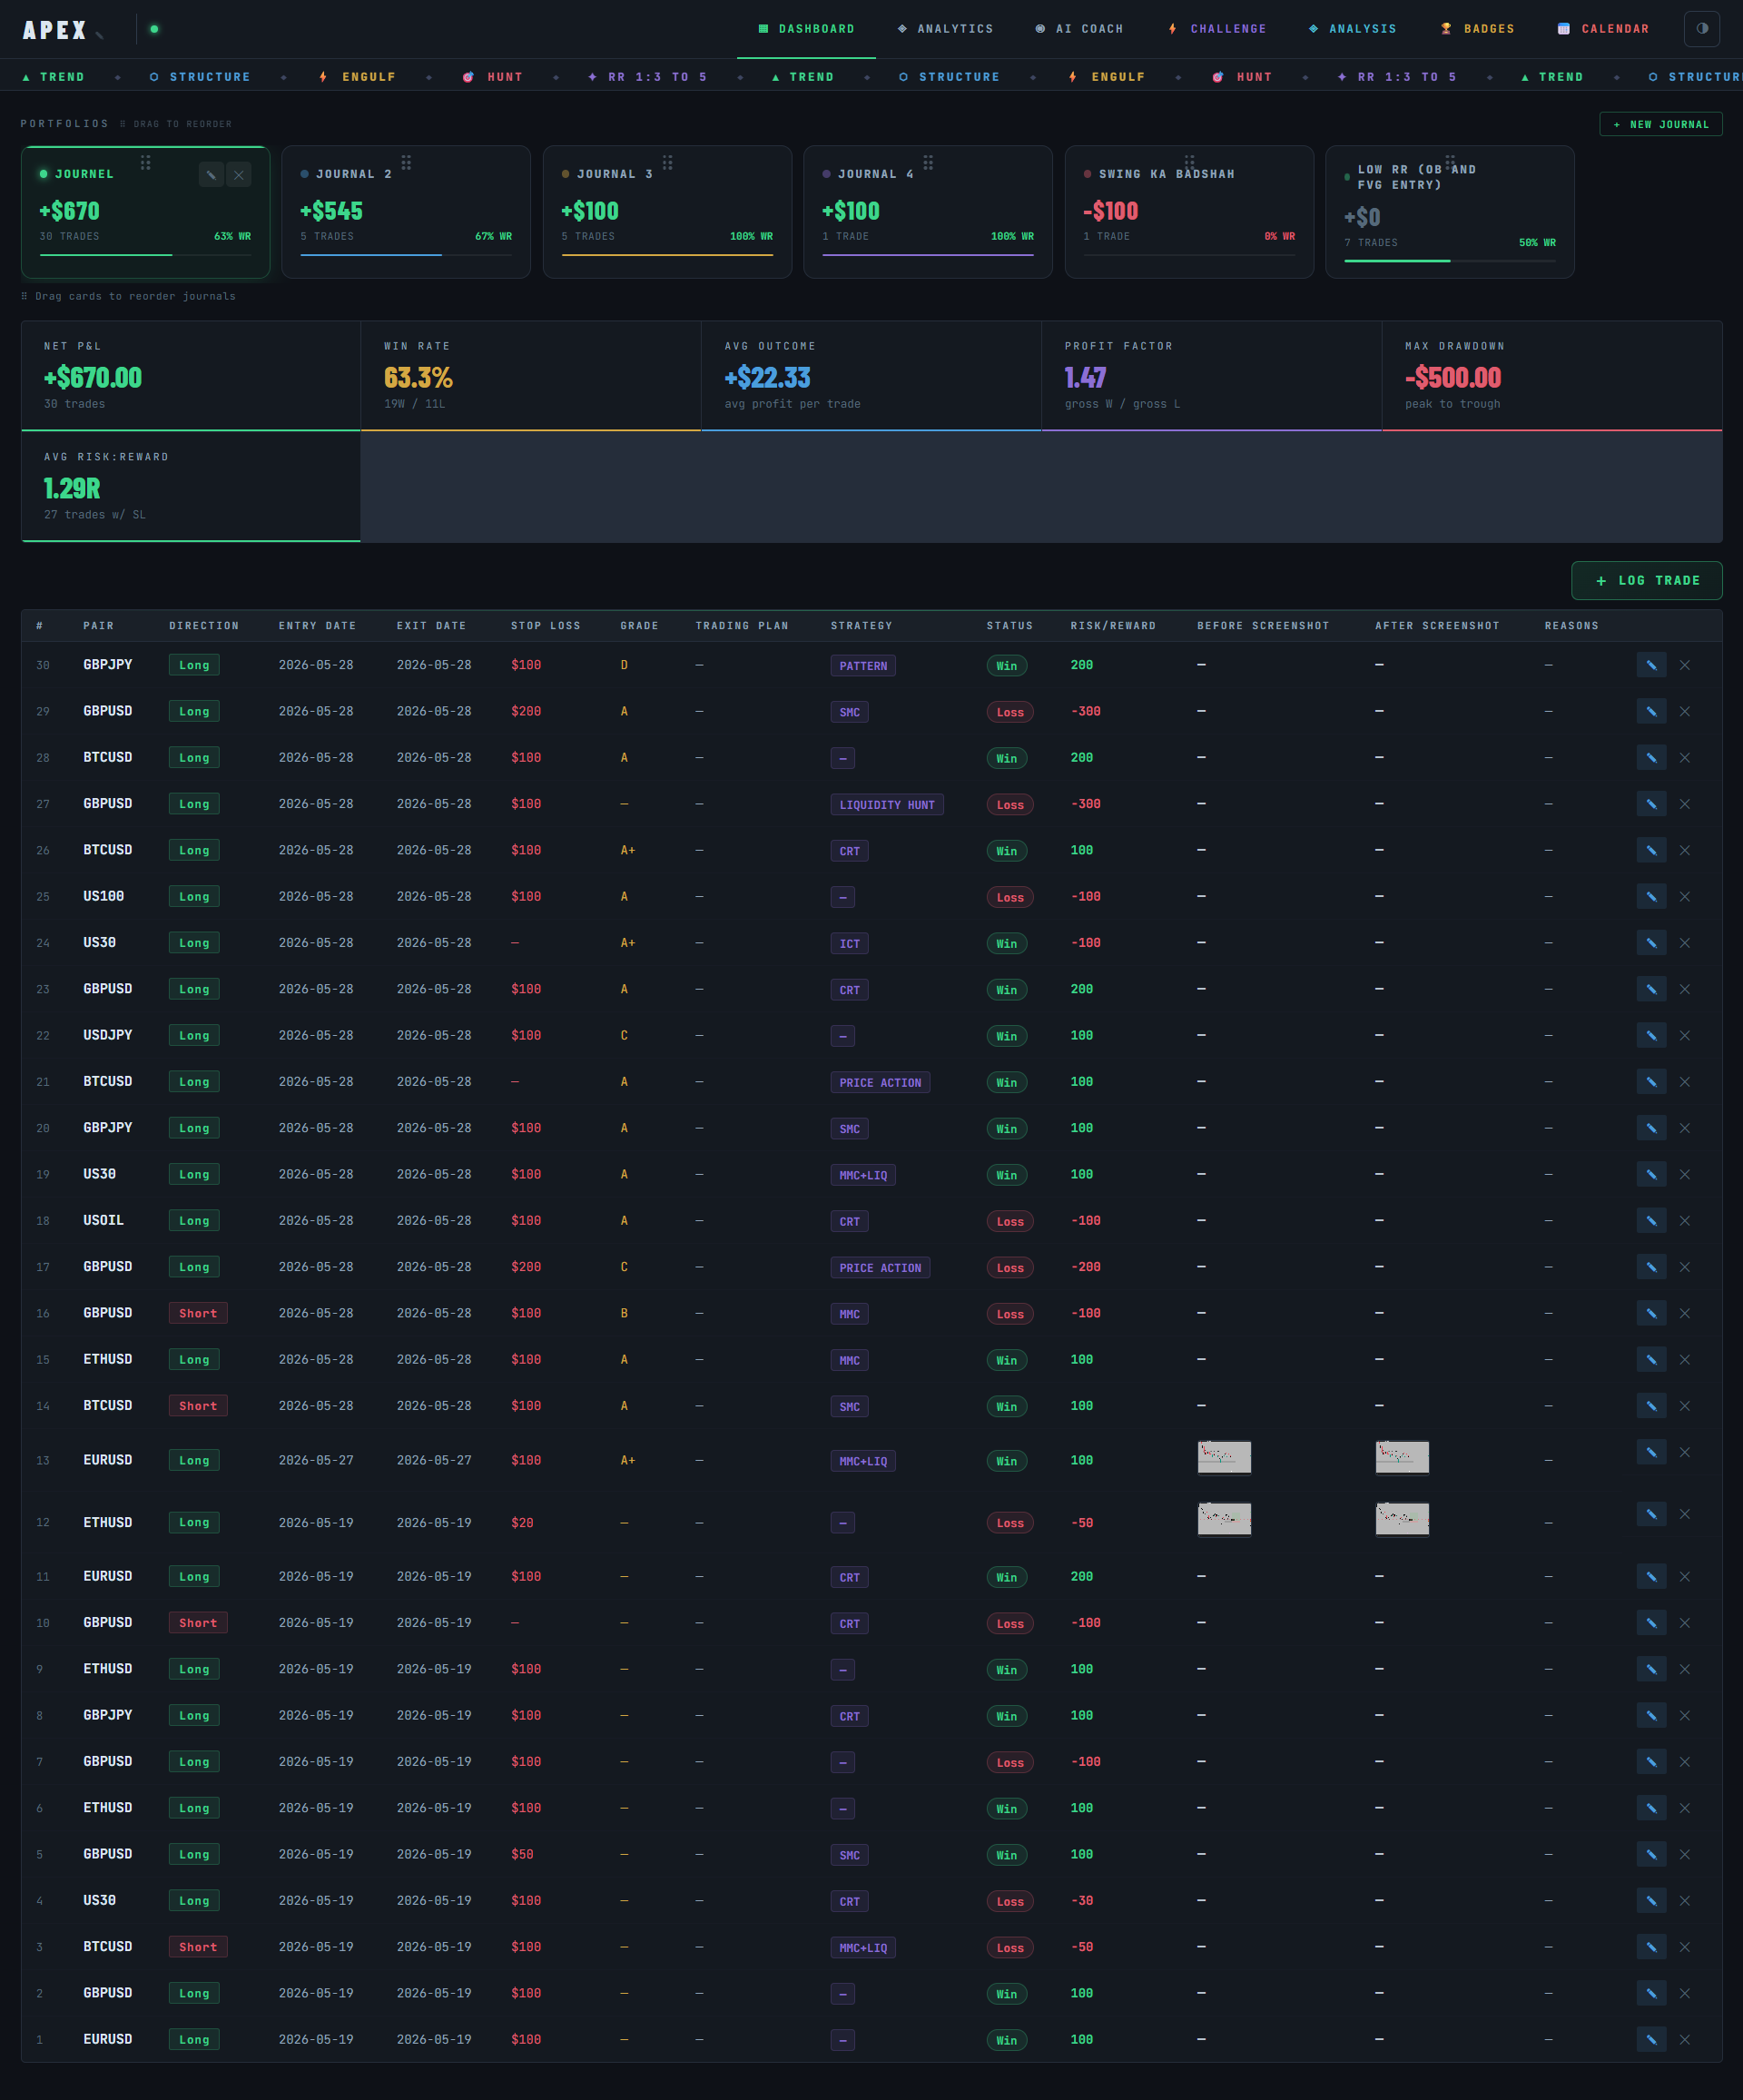This screenshot has width=1743, height=2100.
Task: View the Badges tab
Action: [x=1477, y=29]
